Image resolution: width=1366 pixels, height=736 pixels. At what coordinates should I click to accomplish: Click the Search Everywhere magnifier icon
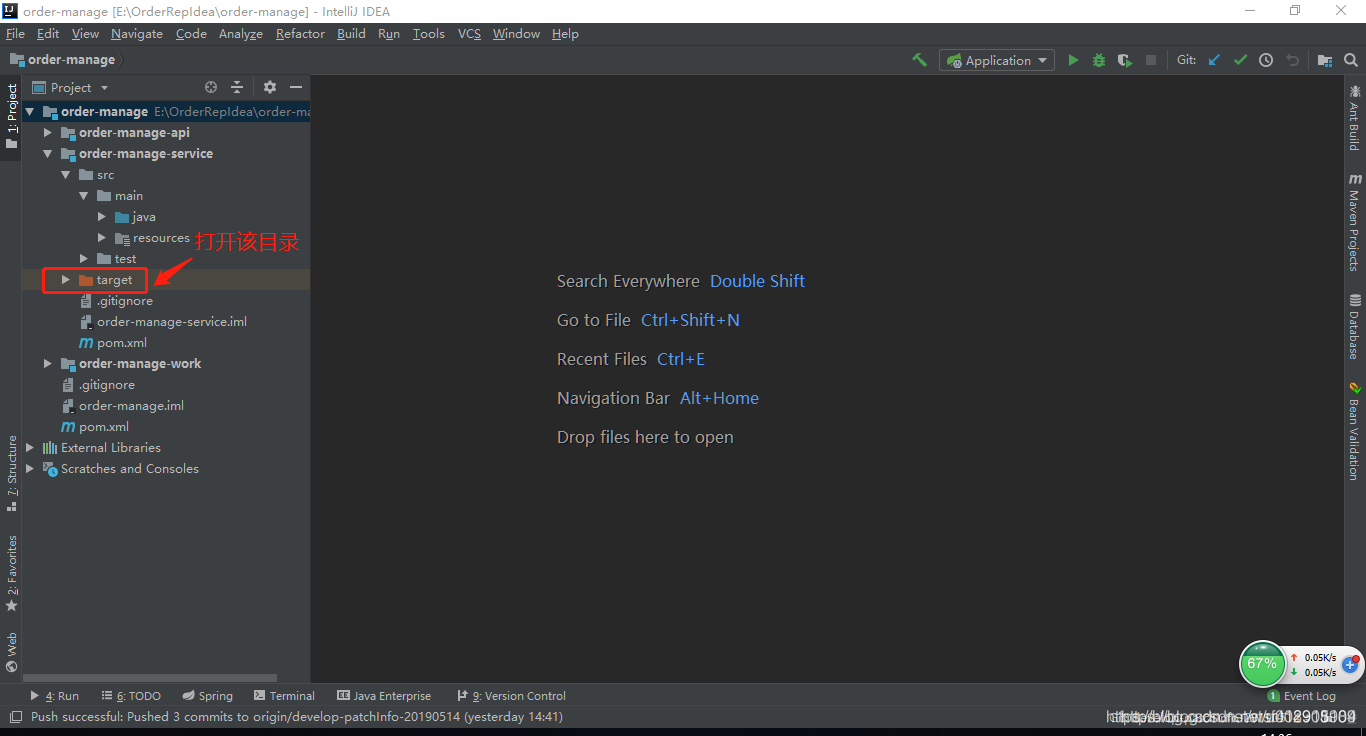click(1351, 60)
